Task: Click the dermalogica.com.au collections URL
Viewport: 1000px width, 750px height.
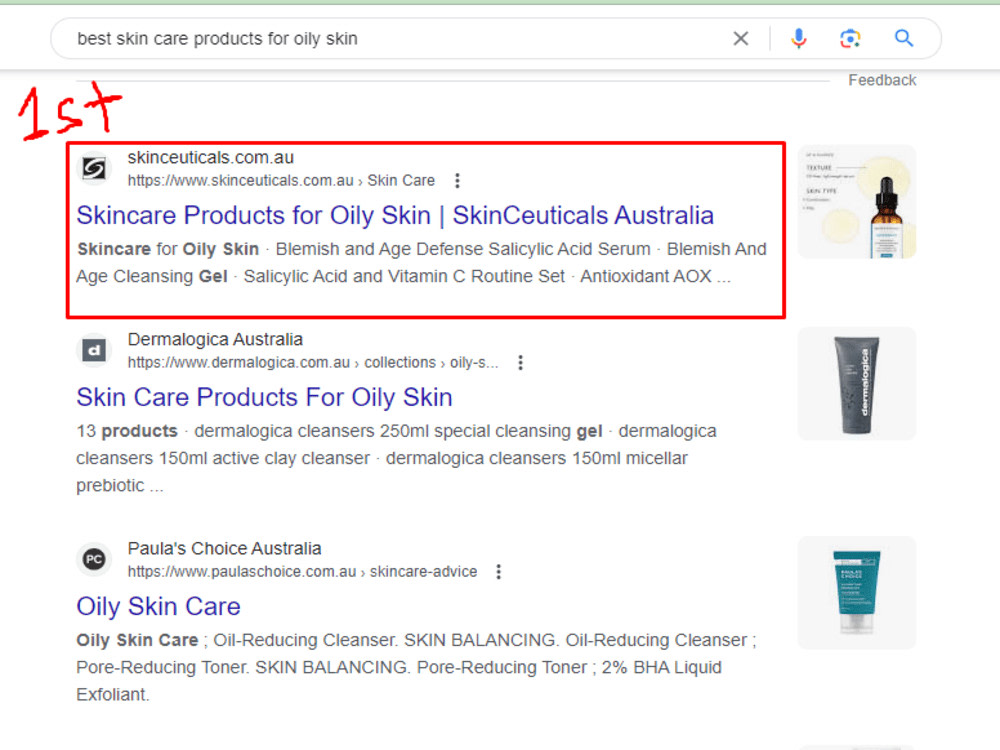Action: tap(312, 362)
